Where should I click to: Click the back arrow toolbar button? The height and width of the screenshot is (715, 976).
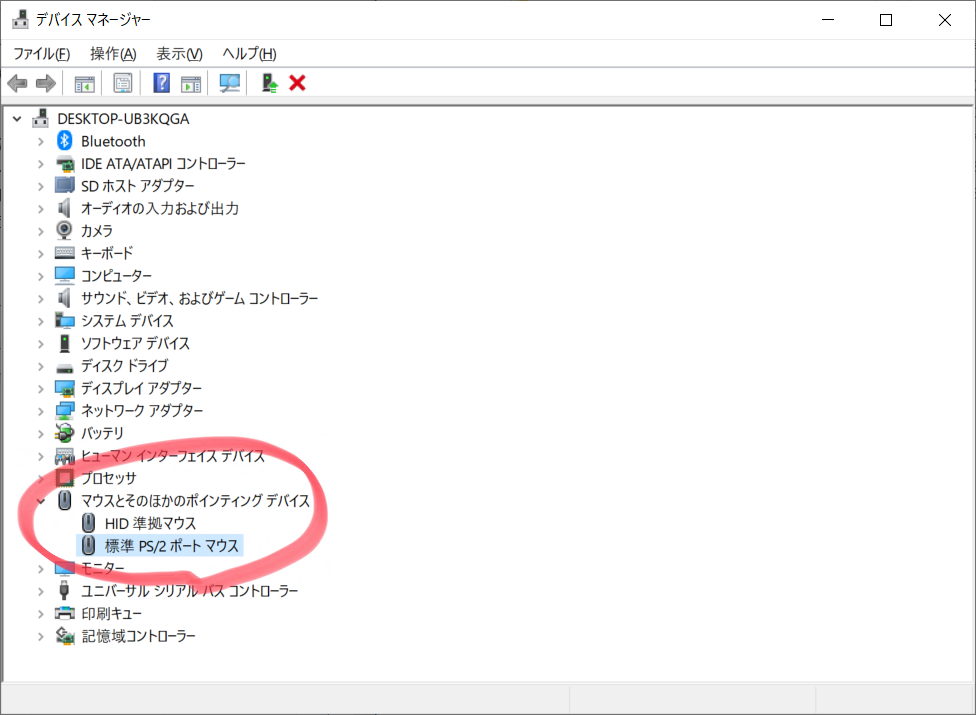point(17,83)
